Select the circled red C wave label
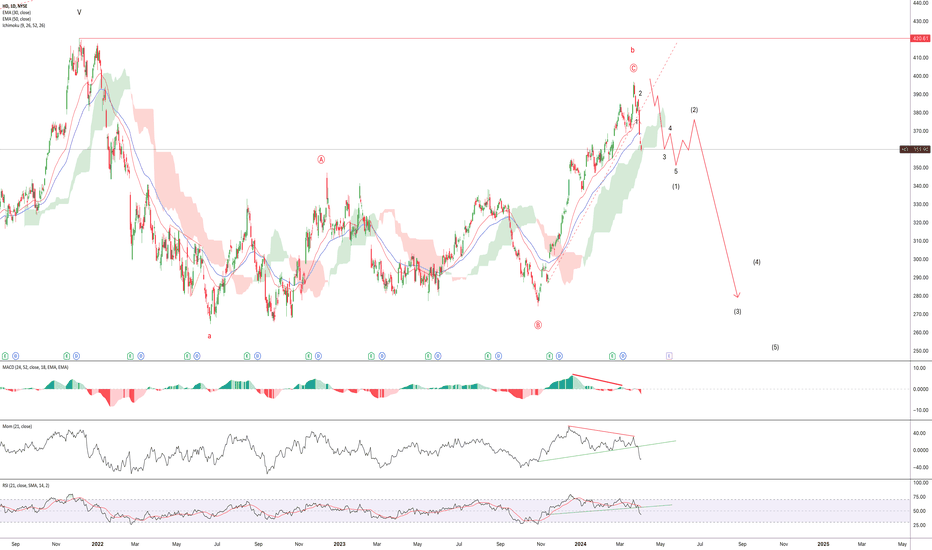The image size is (932, 550). click(x=634, y=68)
